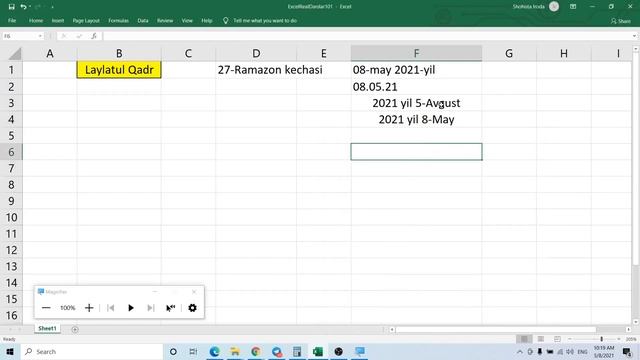Switch to the Insert ribbon tab
The height and width of the screenshot is (360, 640).
click(x=58, y=20)
